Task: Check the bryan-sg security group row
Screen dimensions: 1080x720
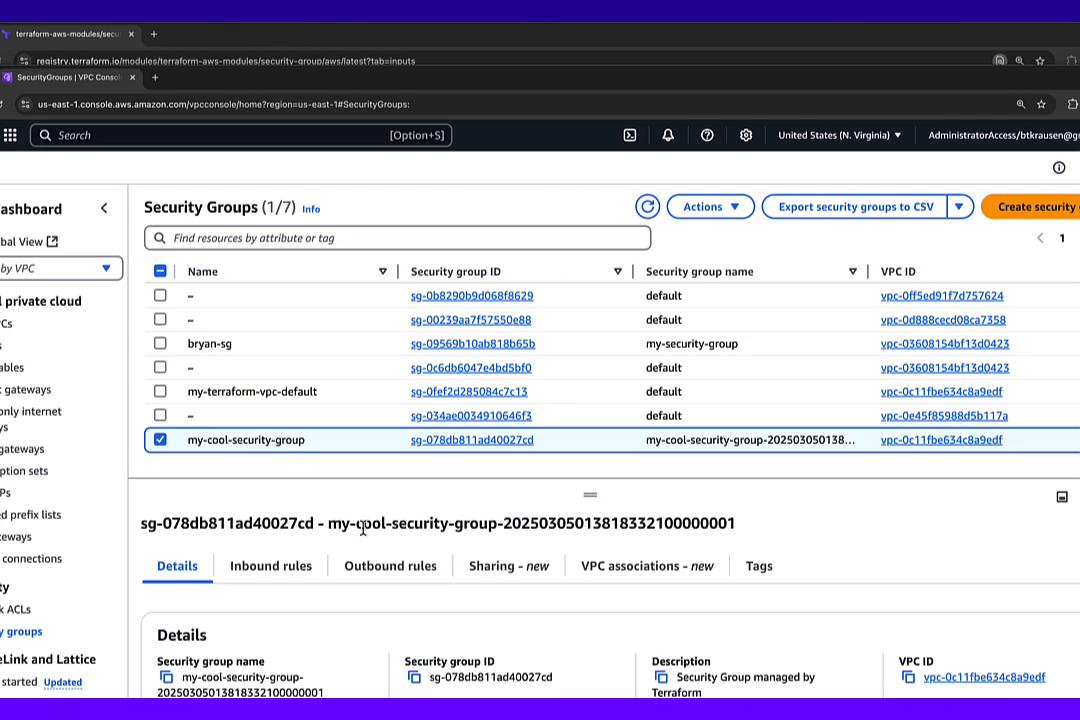Action: pyautogui.click(x=160, y=342)
